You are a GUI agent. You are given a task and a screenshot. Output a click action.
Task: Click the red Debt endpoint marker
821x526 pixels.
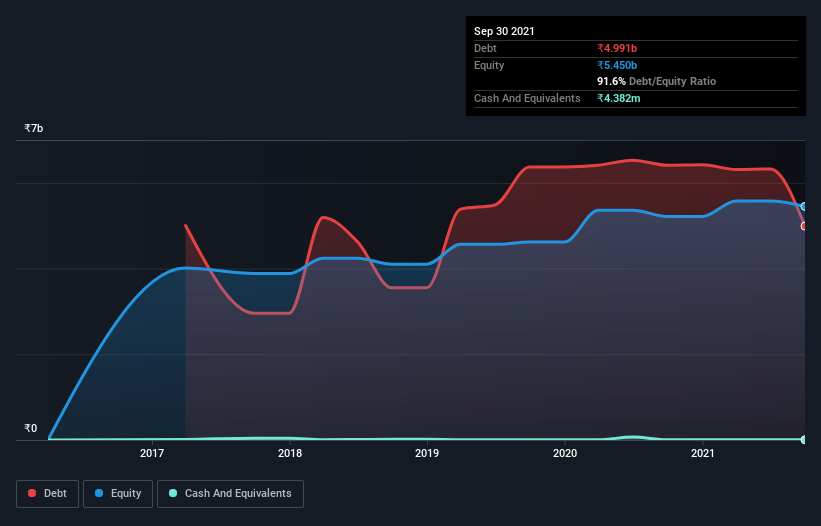pos(804,226)
